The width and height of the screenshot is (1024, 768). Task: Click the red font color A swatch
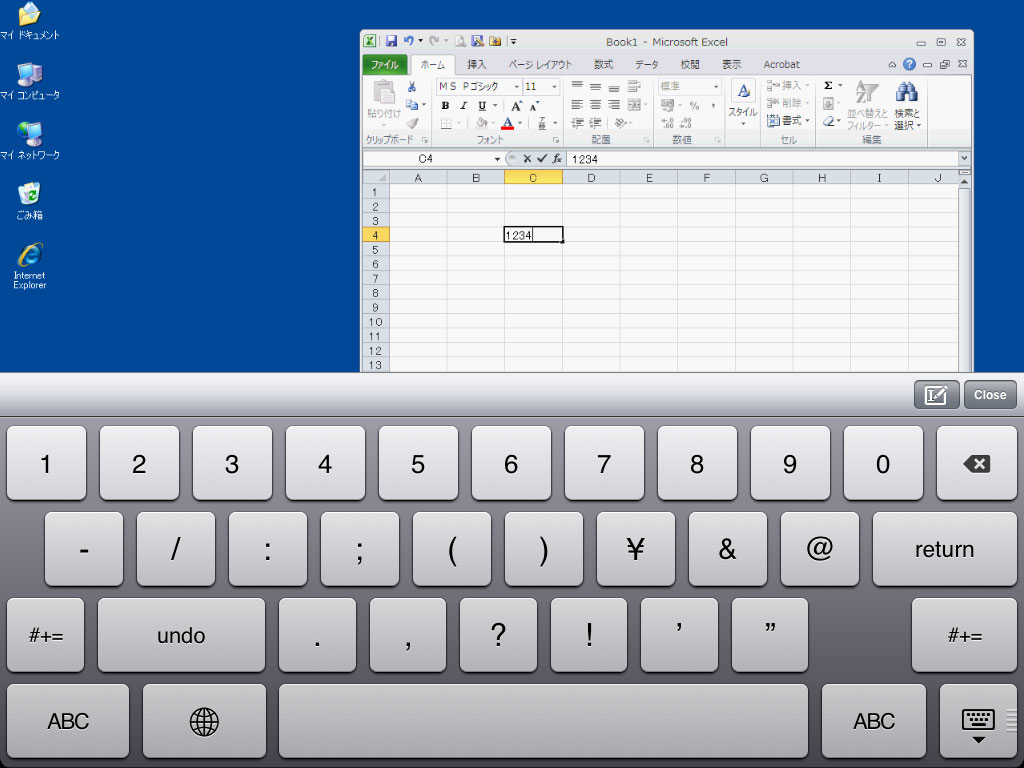click(x=507, y=123)
